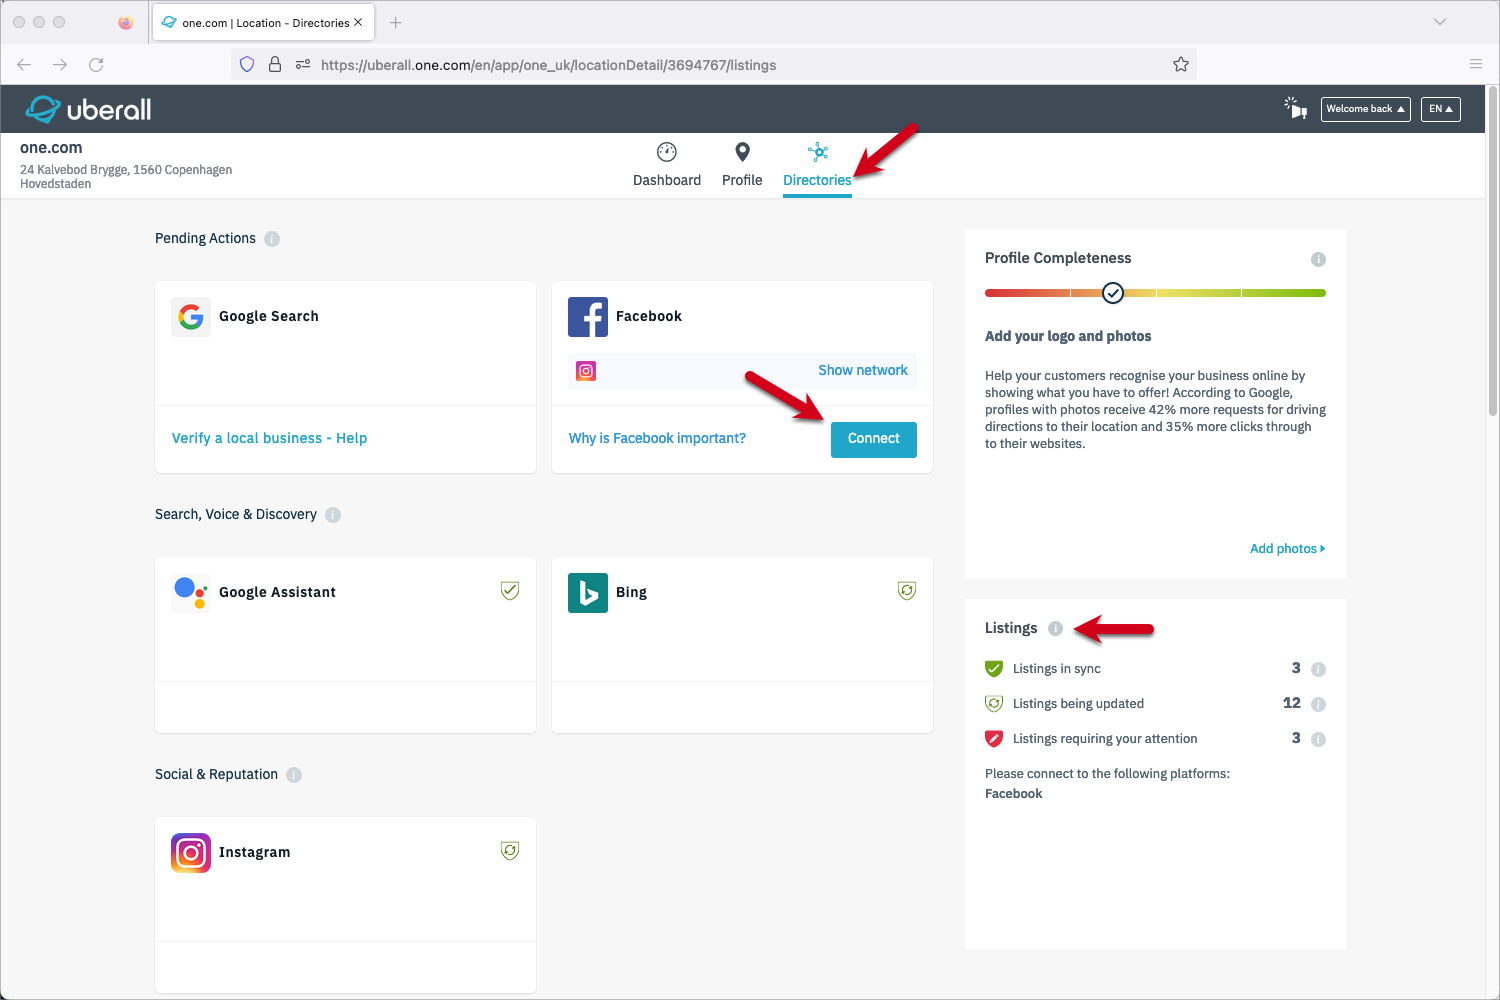
Task: Open the Profile tab
Action: [x=742, y=165]
